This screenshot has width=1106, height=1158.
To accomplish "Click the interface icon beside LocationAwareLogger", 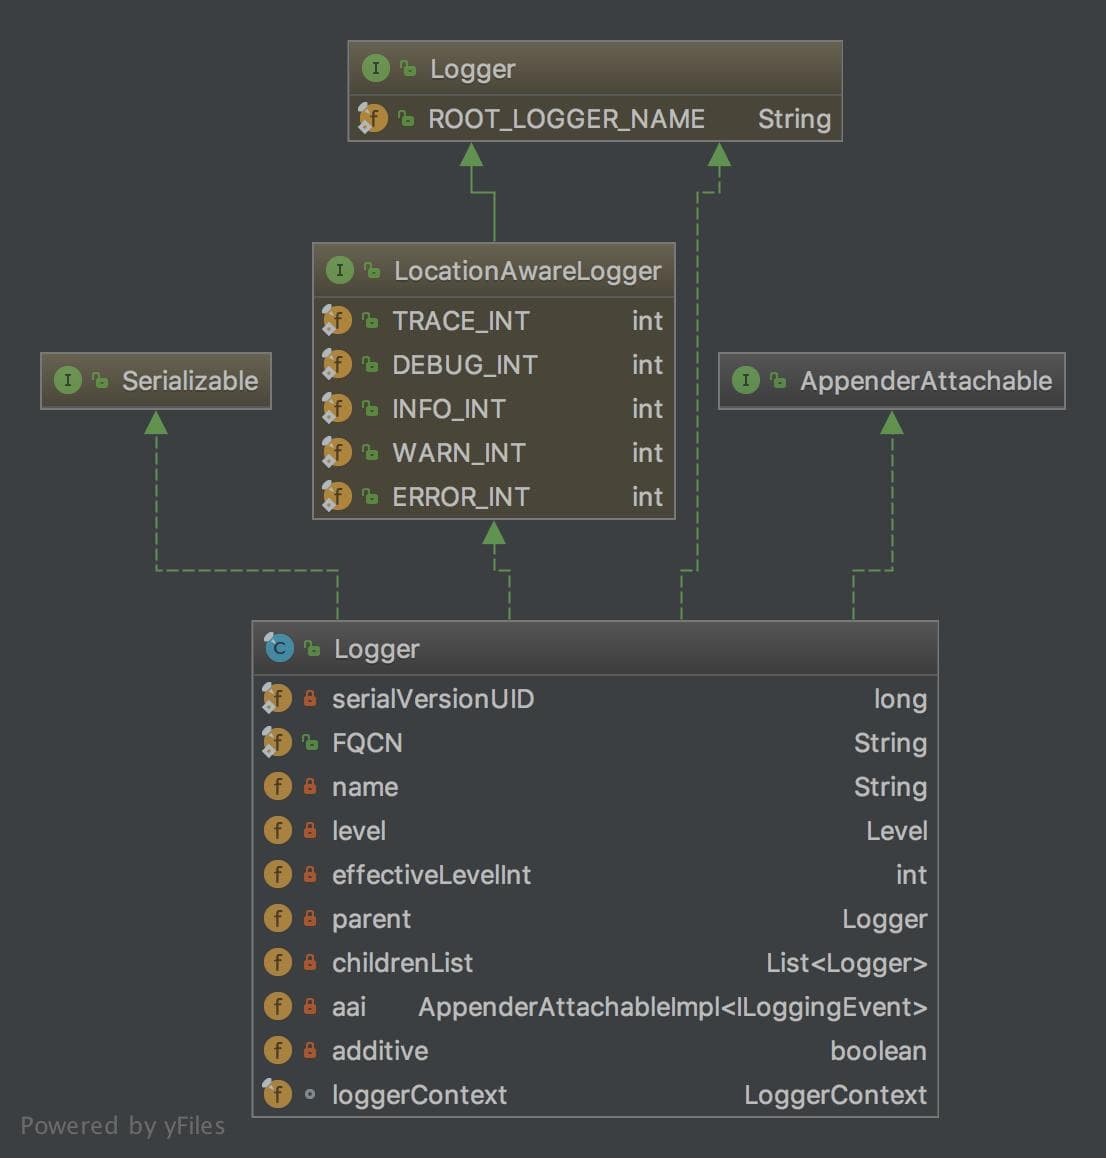I will [339, 270].
